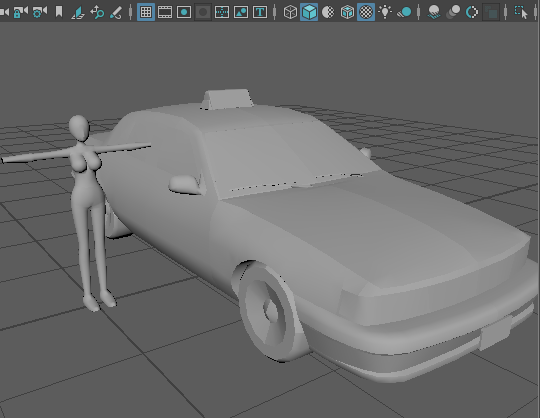Click the Gate Mask icon
This screenshot has width=540, height=418.
203,12
